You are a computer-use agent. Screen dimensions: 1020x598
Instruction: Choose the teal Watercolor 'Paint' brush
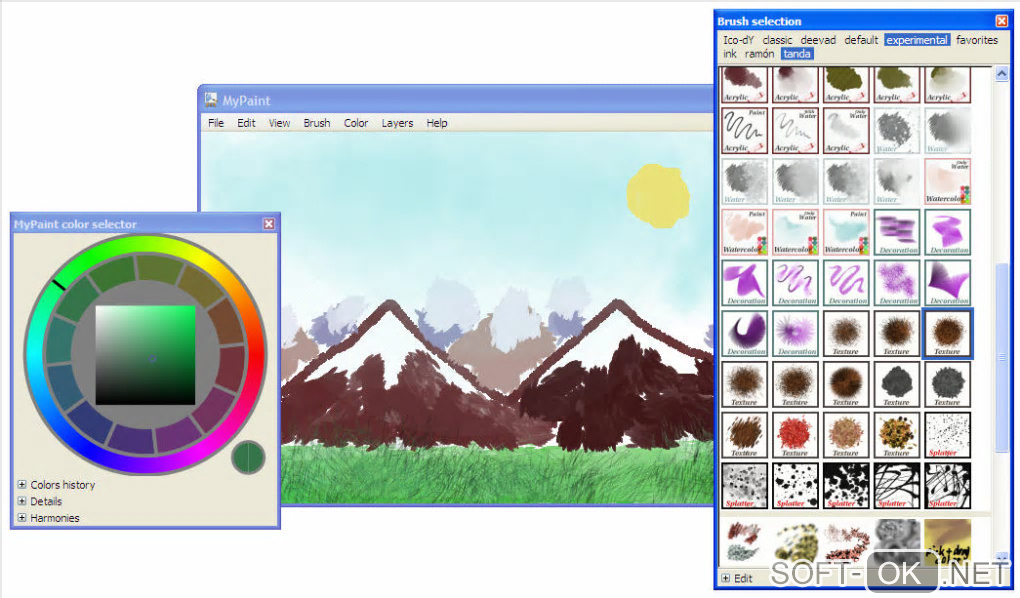pyautogui.click(x=846, y=232)
